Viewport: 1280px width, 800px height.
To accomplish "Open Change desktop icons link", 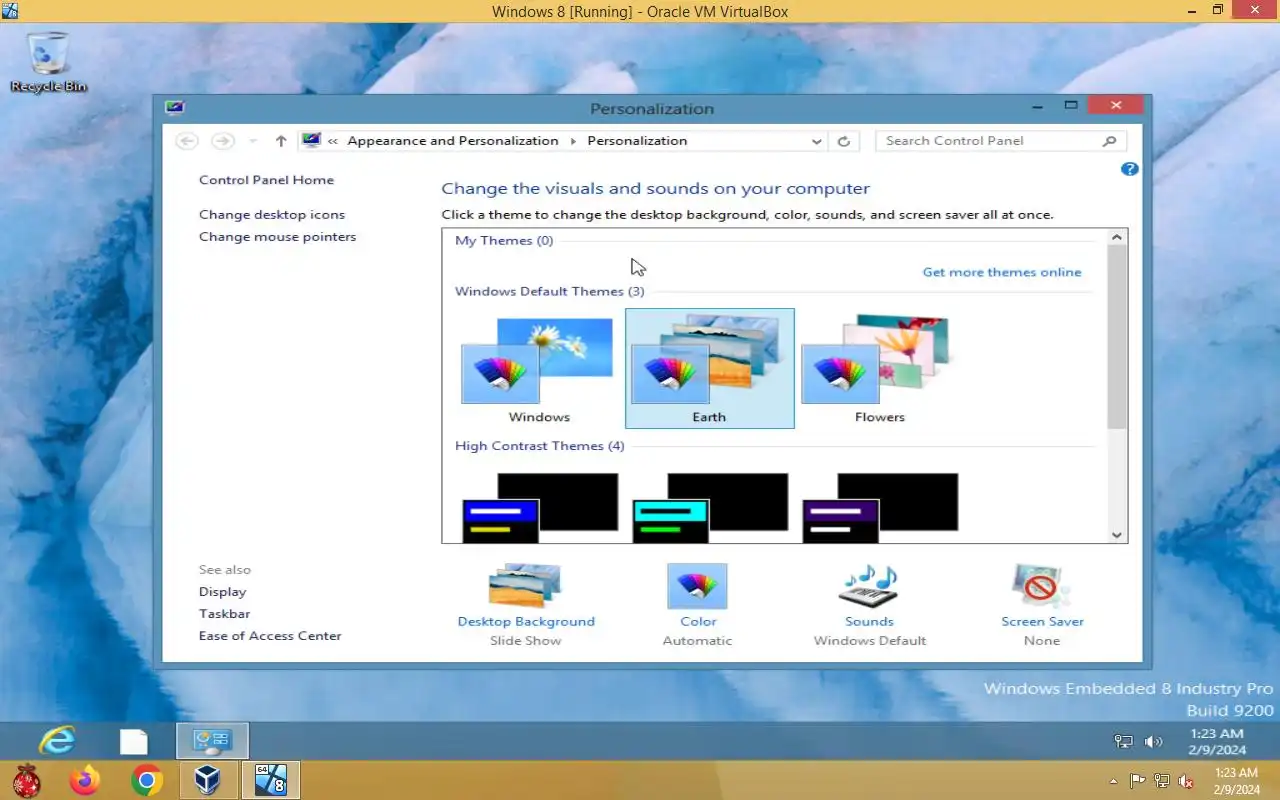I will tap(272, 214).
